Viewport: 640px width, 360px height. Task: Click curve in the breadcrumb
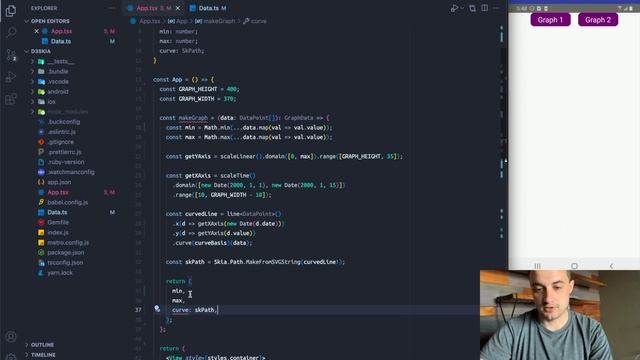258,21
